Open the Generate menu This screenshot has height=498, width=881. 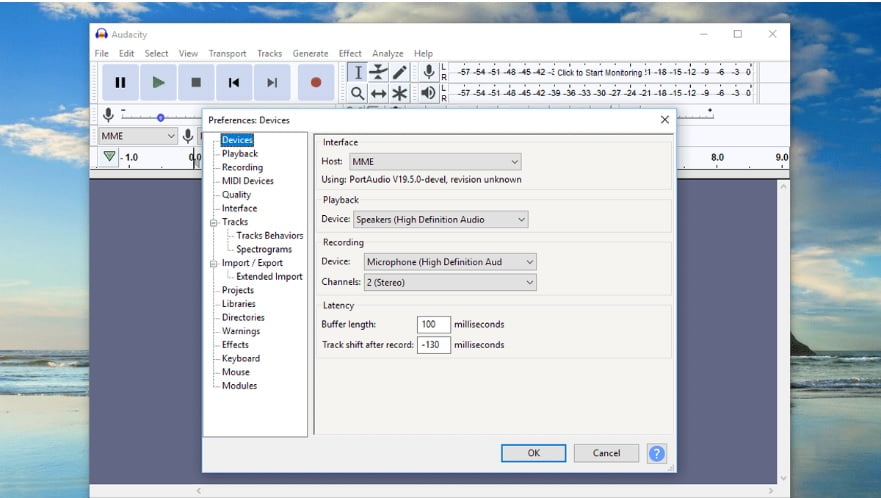310,53
